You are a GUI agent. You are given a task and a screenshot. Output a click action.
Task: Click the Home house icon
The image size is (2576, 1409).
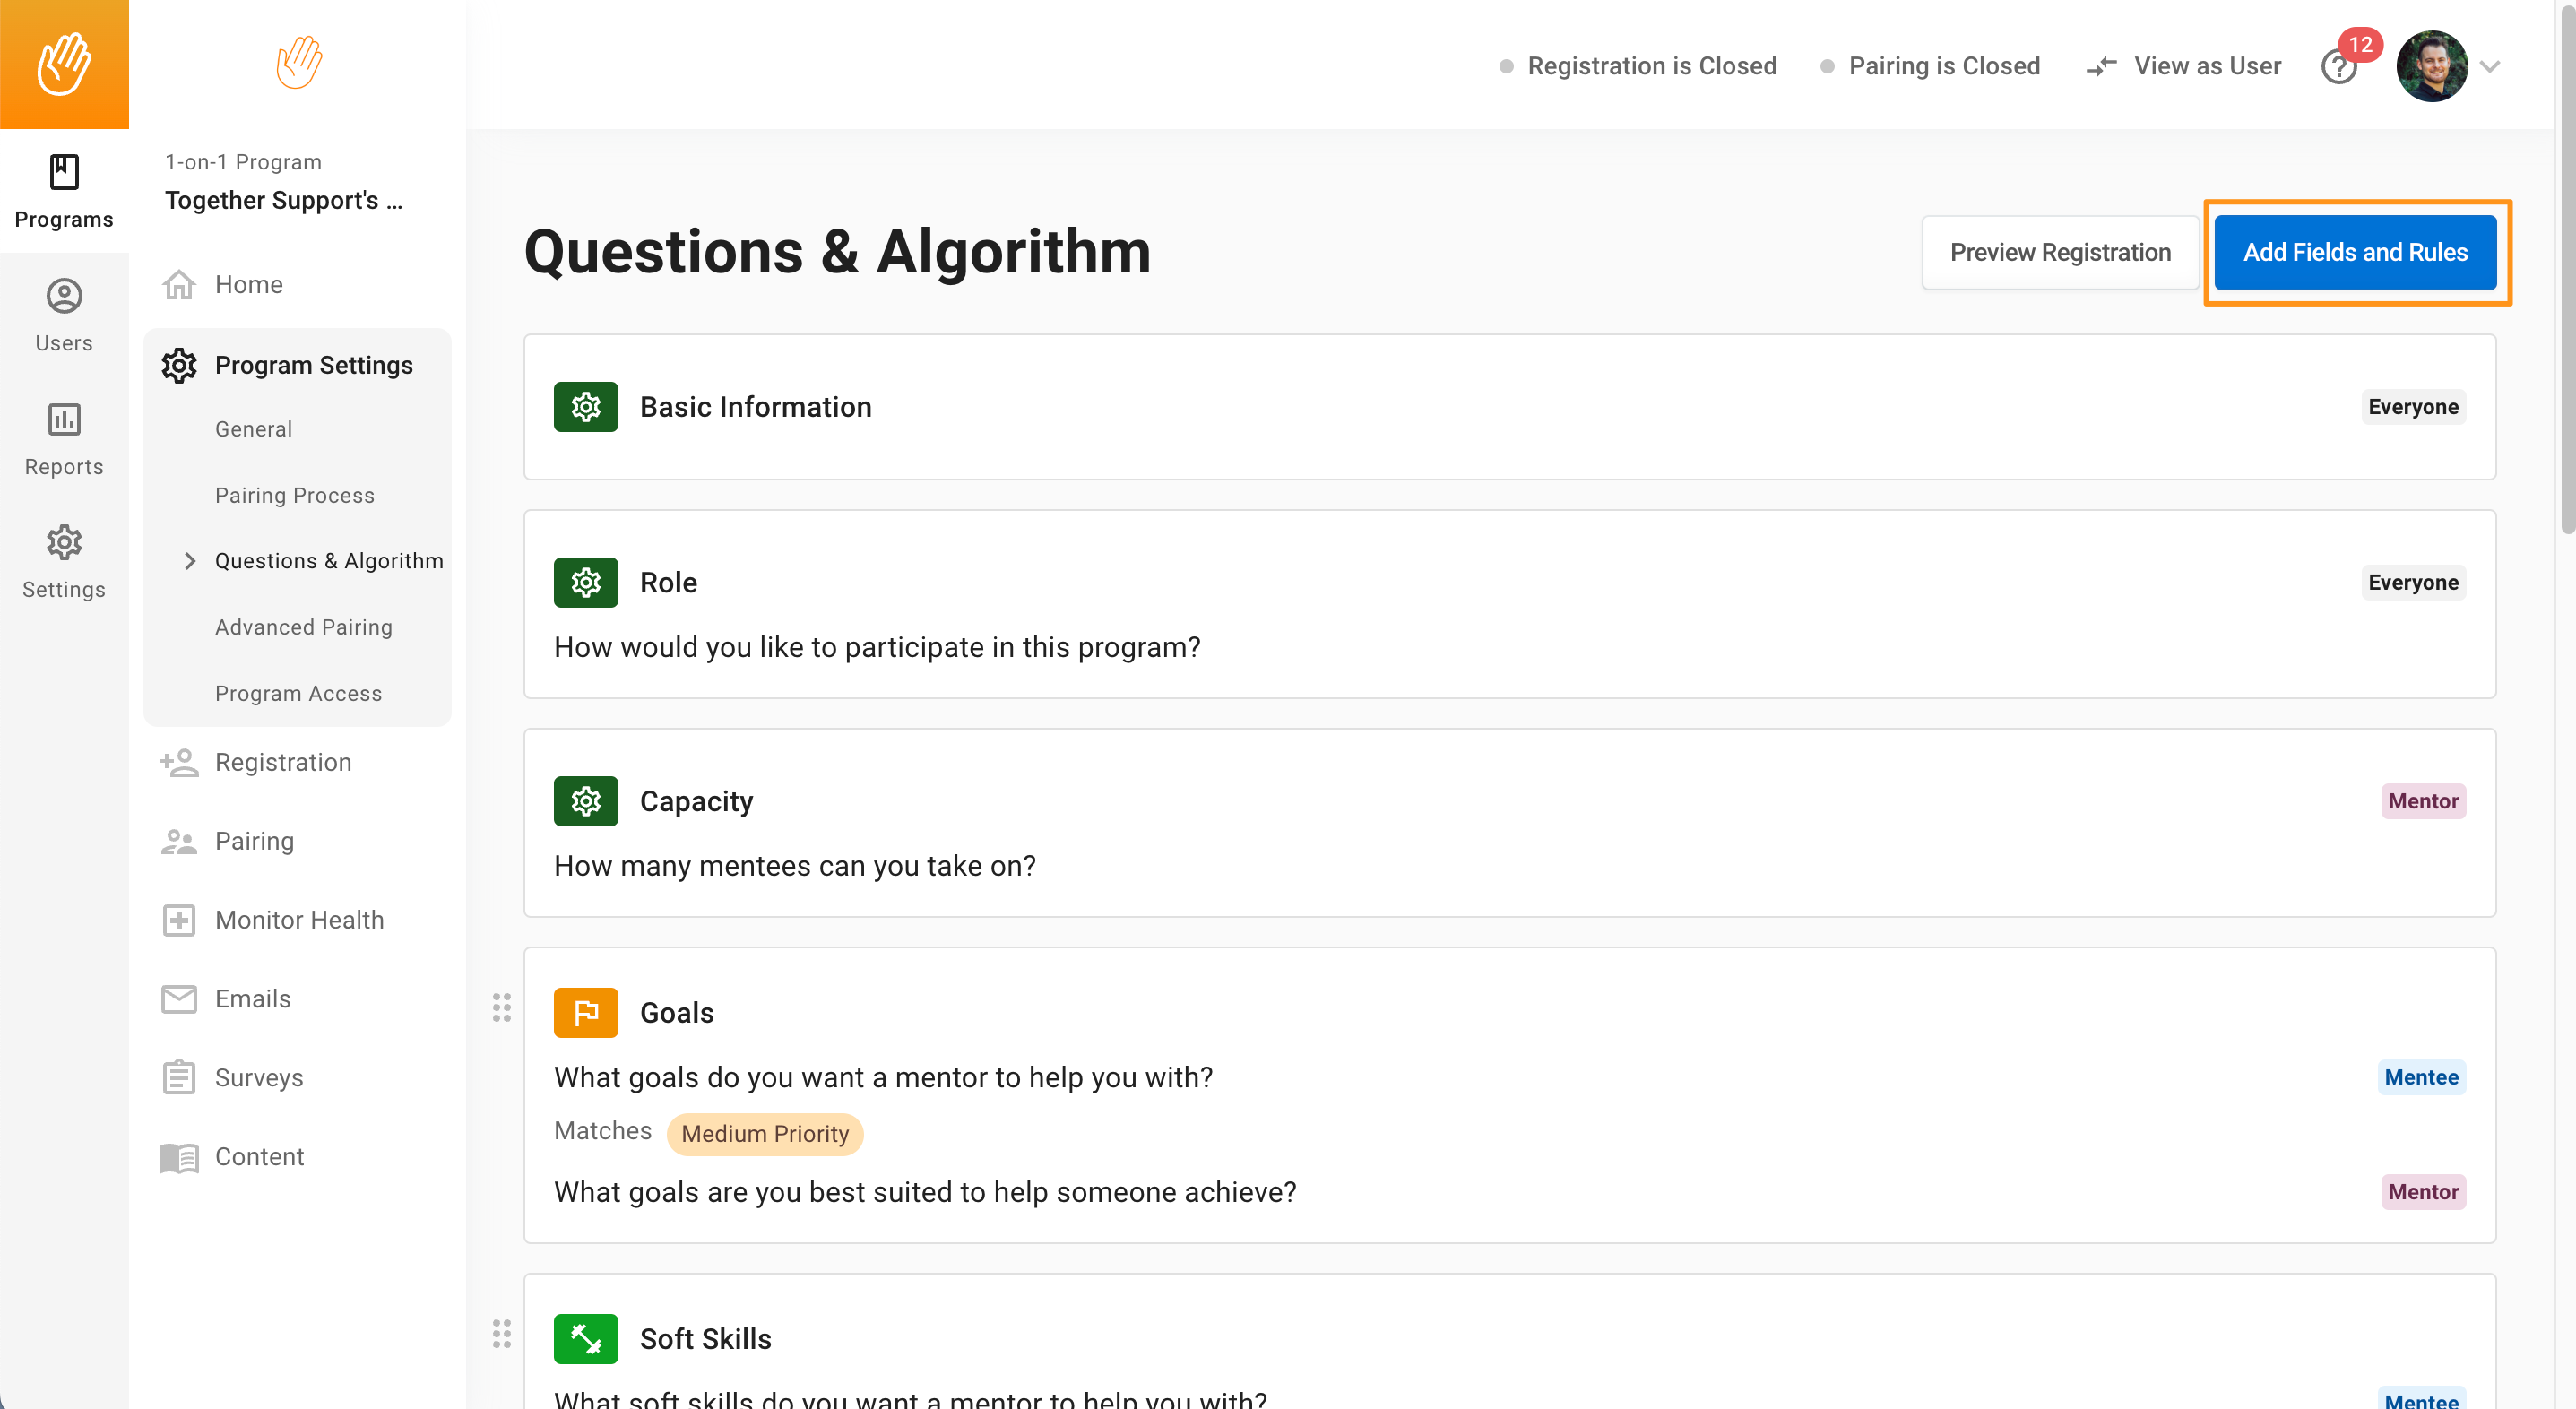pos(179,284)
